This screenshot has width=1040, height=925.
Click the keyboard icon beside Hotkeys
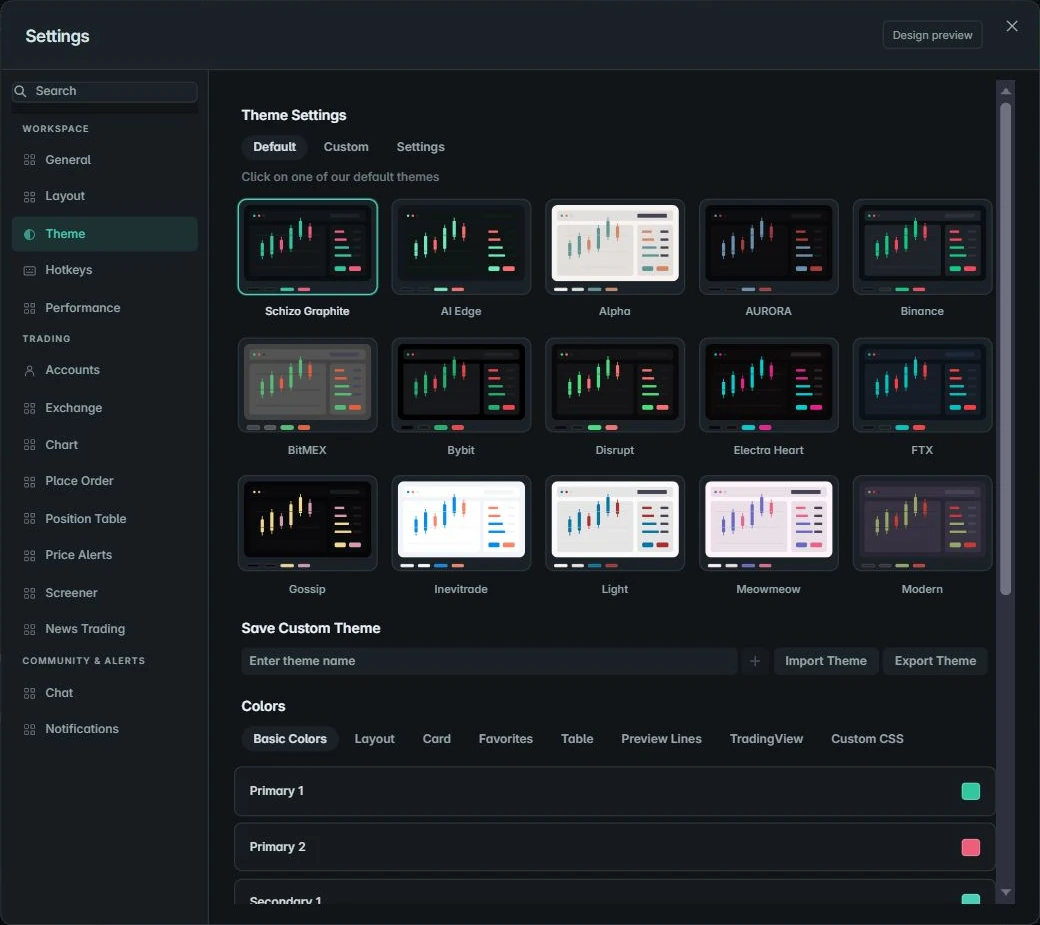click(29, 271)
